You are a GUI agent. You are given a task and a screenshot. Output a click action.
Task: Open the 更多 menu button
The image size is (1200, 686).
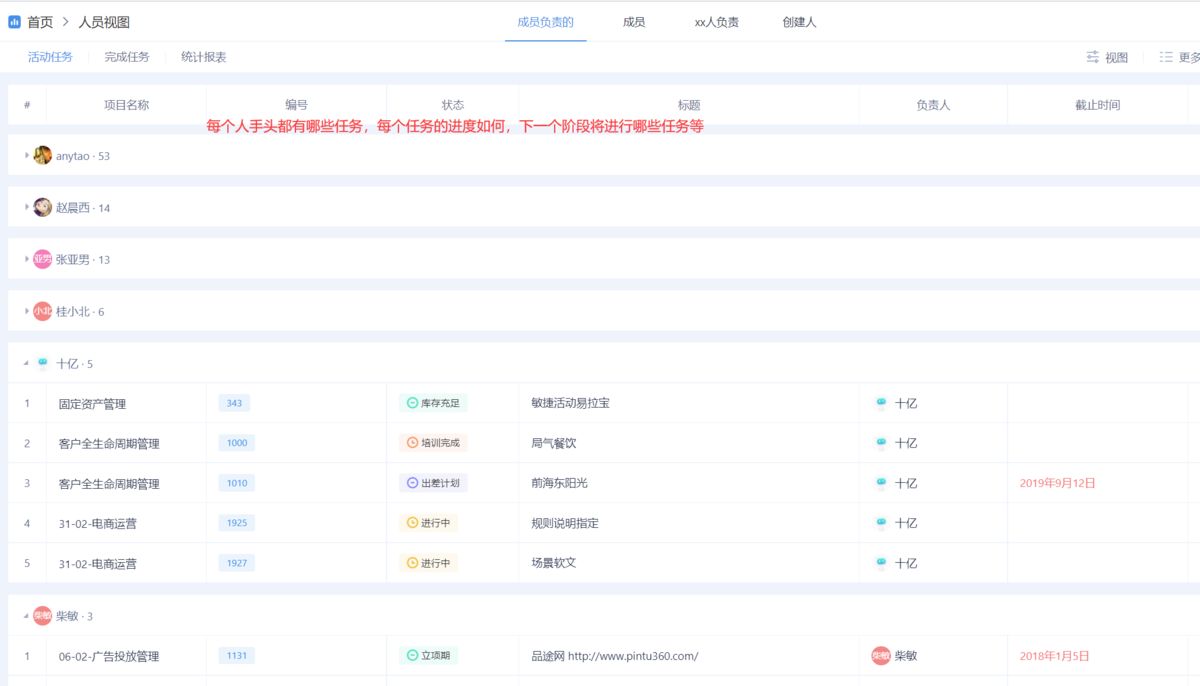click(x=1180, y=57)
